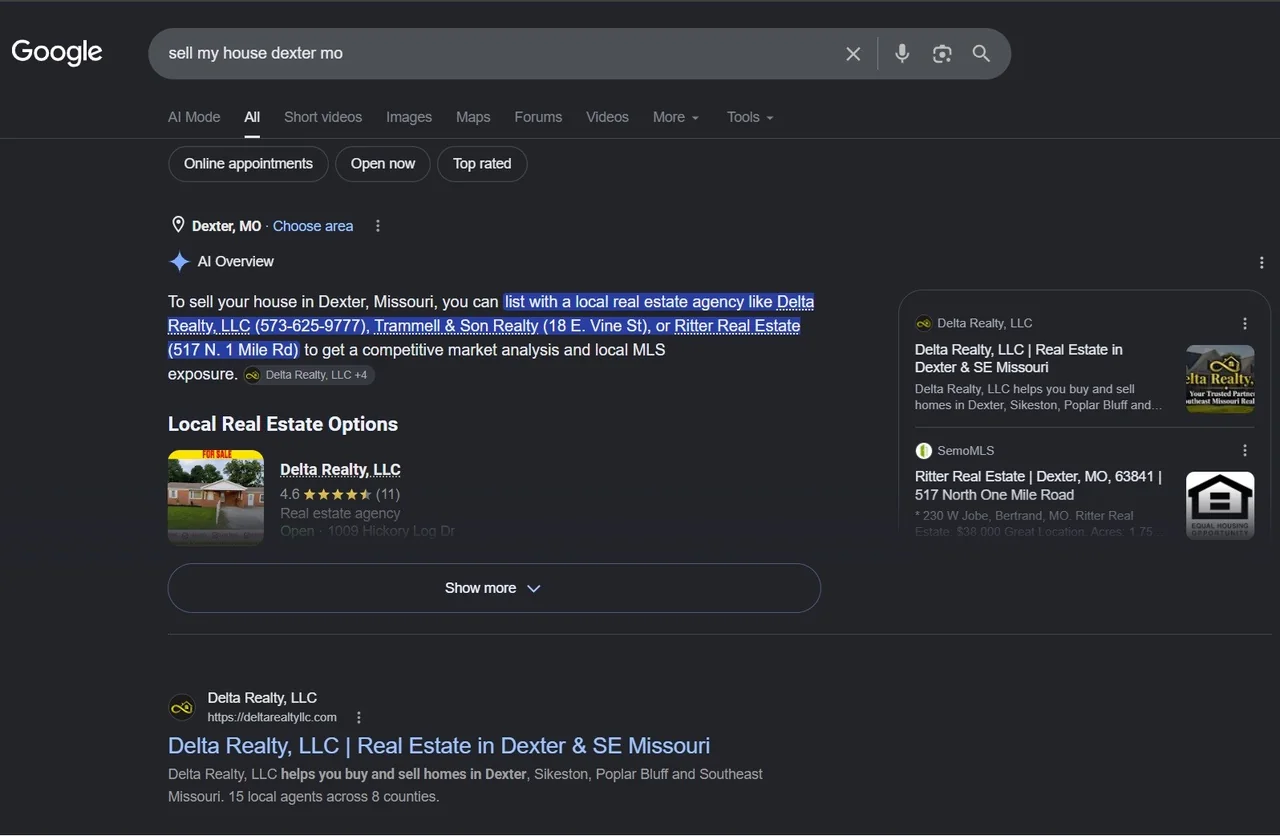
Task: Open Delta Realty, LLC local listing title
Action: (340, 469)
